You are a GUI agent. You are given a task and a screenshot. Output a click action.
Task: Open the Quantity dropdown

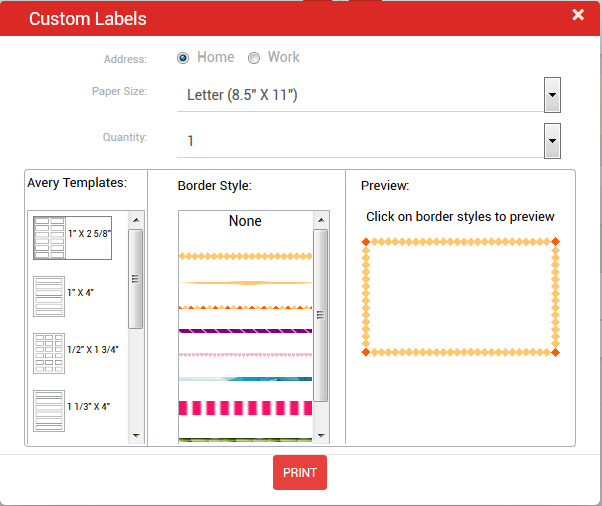pyautogui.click(x=552, y=141)
